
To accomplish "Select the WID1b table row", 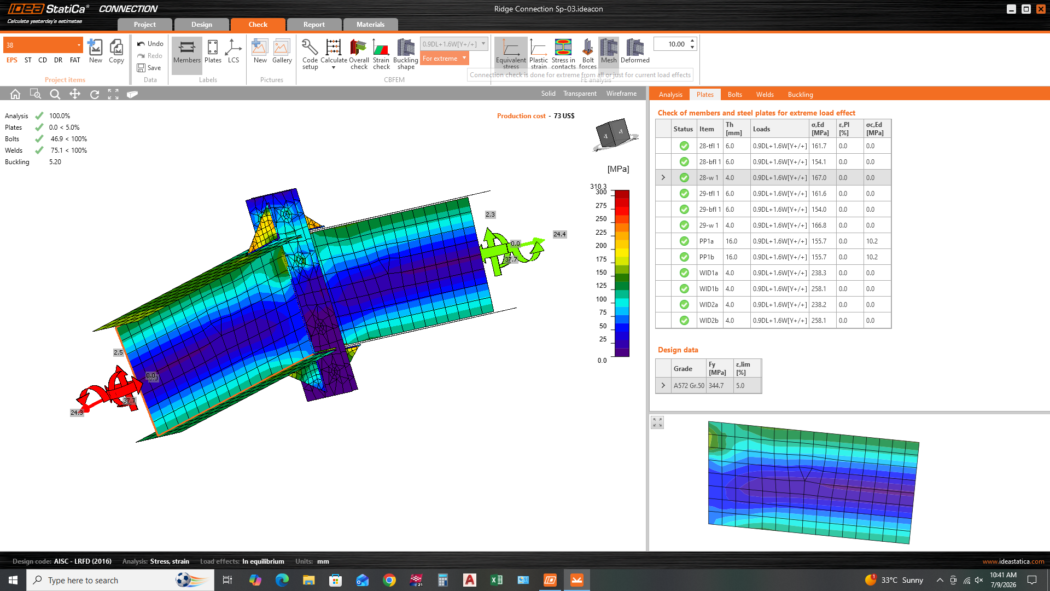I will [x=773, y=288].
